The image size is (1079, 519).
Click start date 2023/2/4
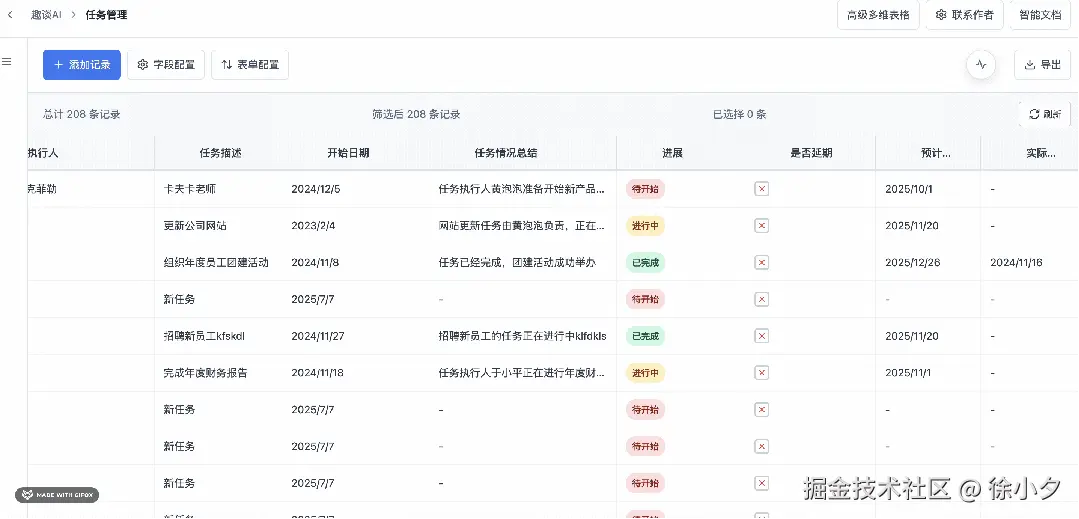pos(313,226)
